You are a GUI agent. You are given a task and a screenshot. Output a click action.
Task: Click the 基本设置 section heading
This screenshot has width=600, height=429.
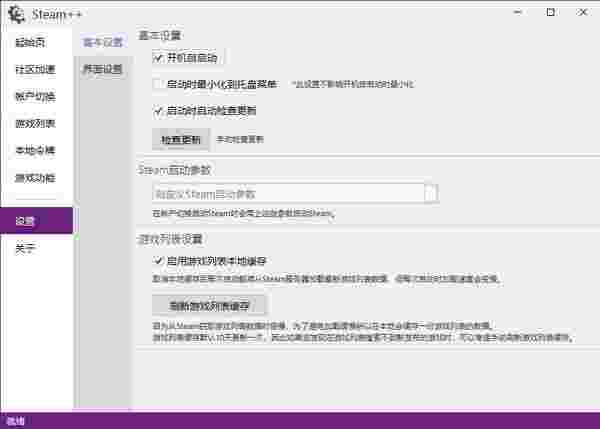click(159, 36)
